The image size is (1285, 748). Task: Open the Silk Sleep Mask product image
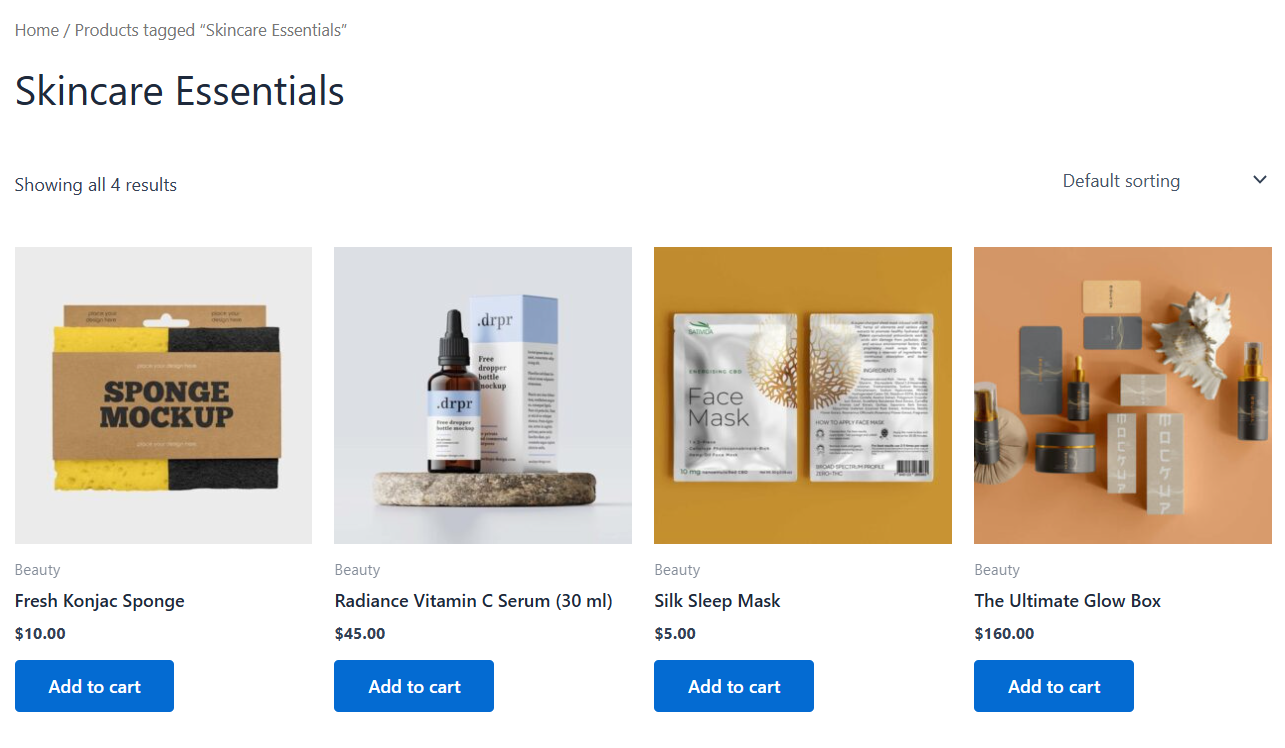pos(803,396)
